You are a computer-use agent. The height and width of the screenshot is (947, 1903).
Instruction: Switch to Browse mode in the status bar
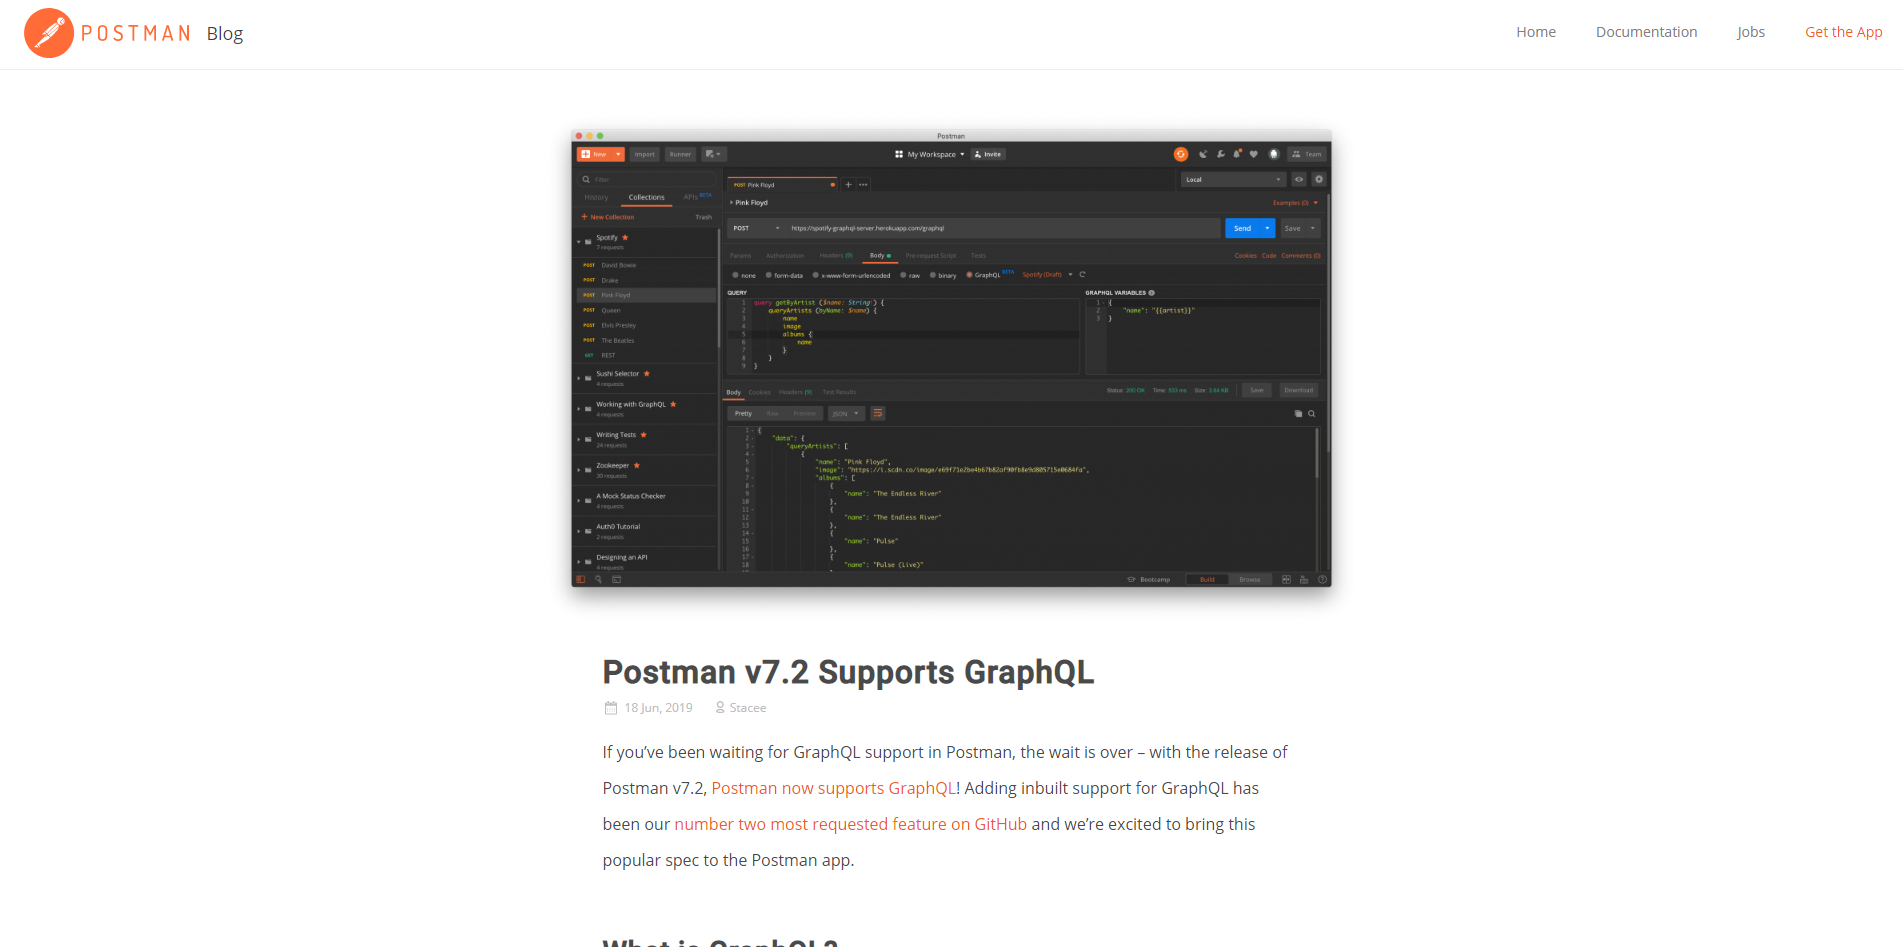tap(1250, 579)
